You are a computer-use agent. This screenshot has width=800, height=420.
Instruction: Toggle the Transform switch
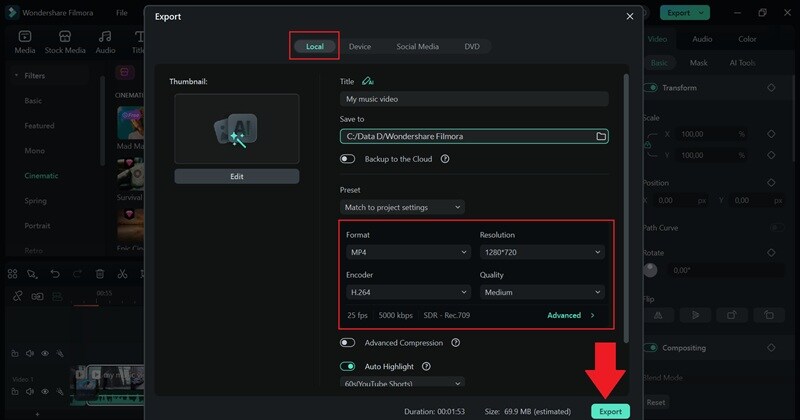[651, 88]
